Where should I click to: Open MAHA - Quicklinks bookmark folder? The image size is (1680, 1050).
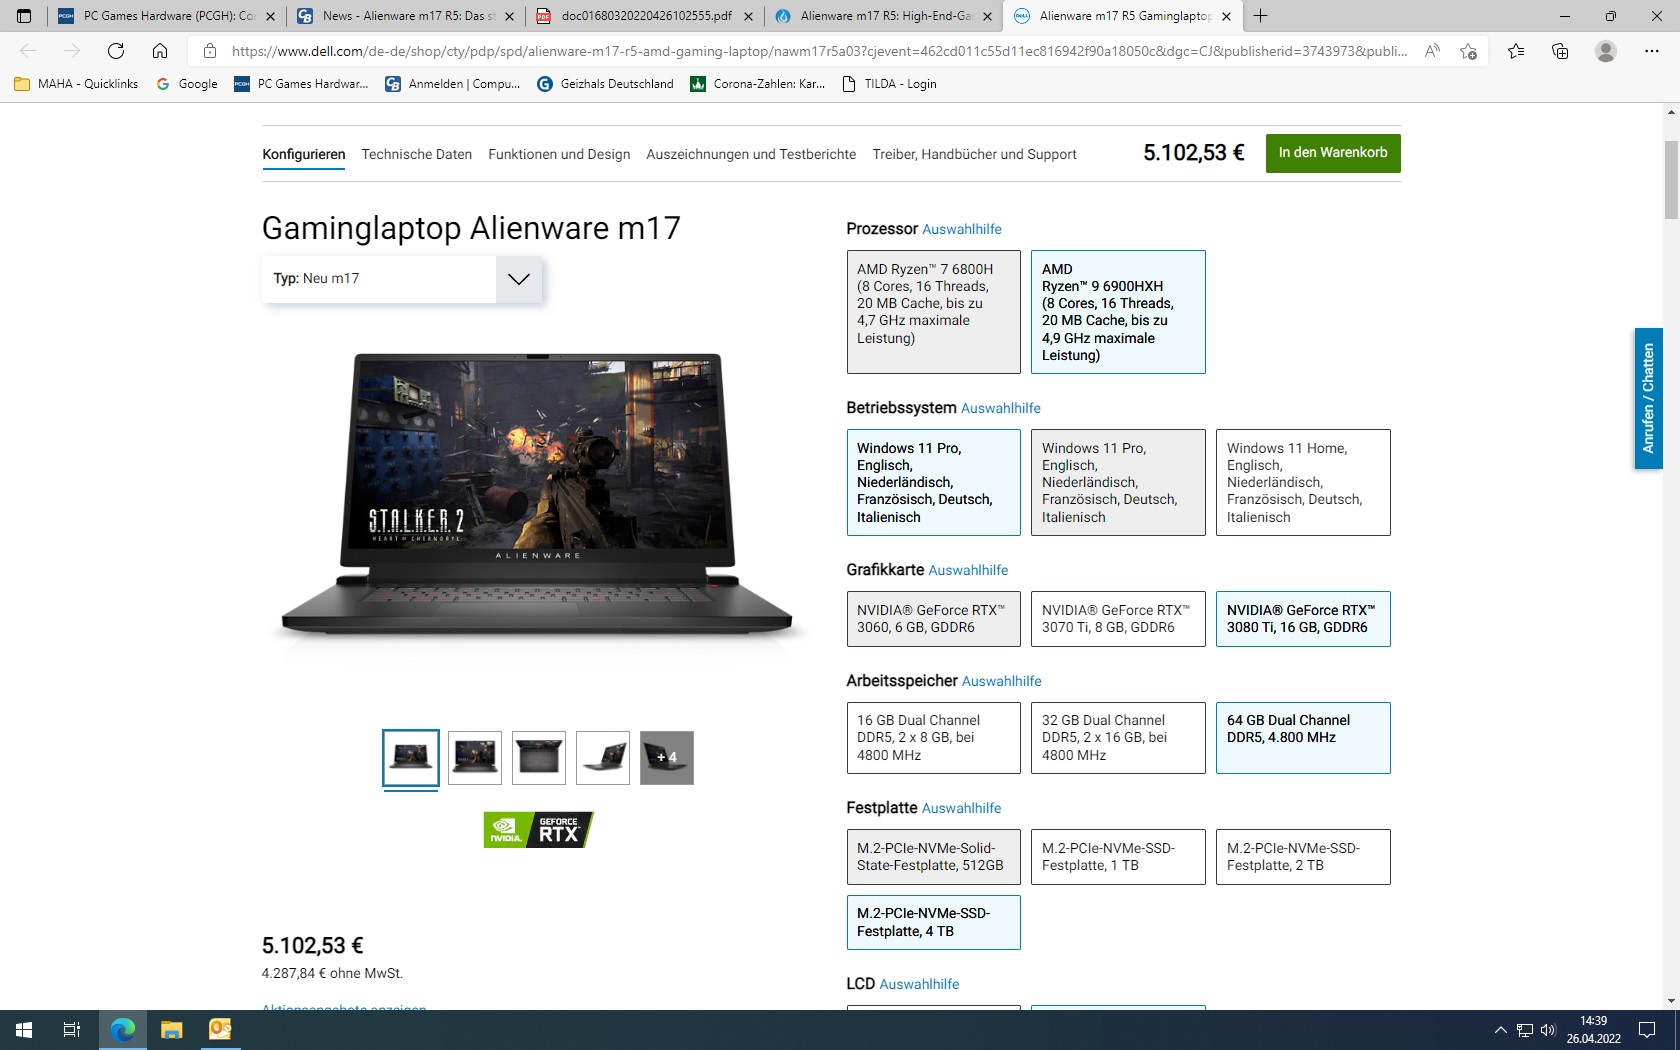point(76,84)
